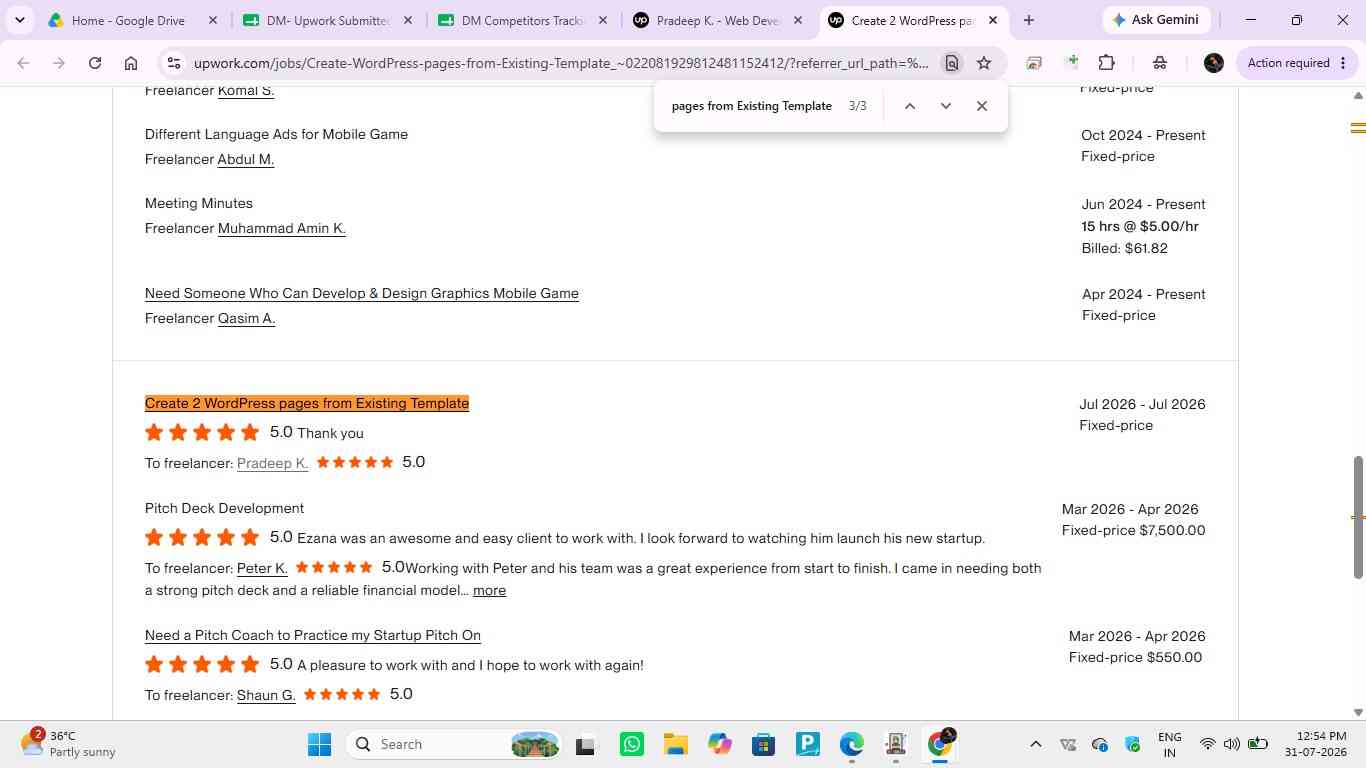
Task: Open Chrome extensions puzzle icon
Action: [1106, 63]
